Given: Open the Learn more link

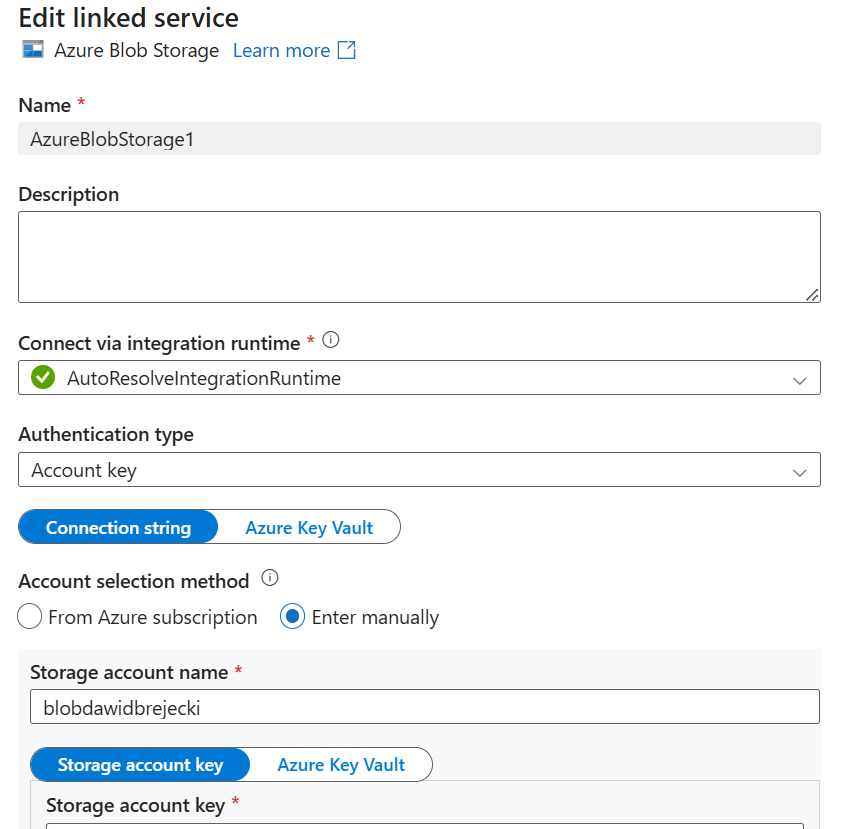Looking at the screenshot, I should [281, 50].
